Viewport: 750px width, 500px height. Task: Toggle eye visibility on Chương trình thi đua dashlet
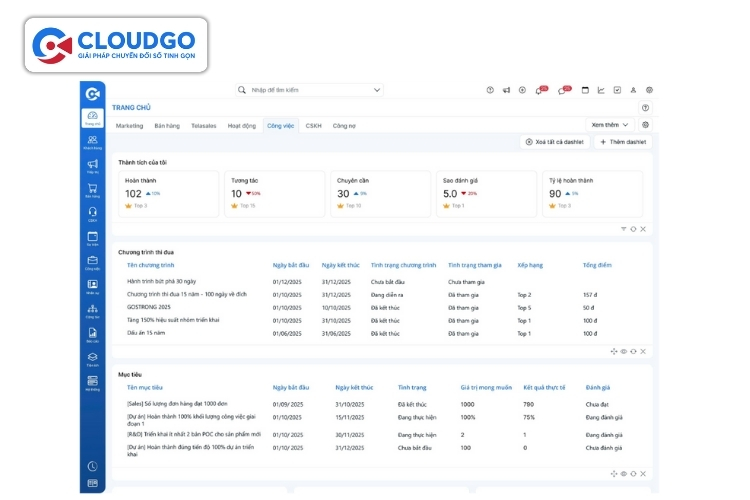pyautogui.click(x=624, y=351)
